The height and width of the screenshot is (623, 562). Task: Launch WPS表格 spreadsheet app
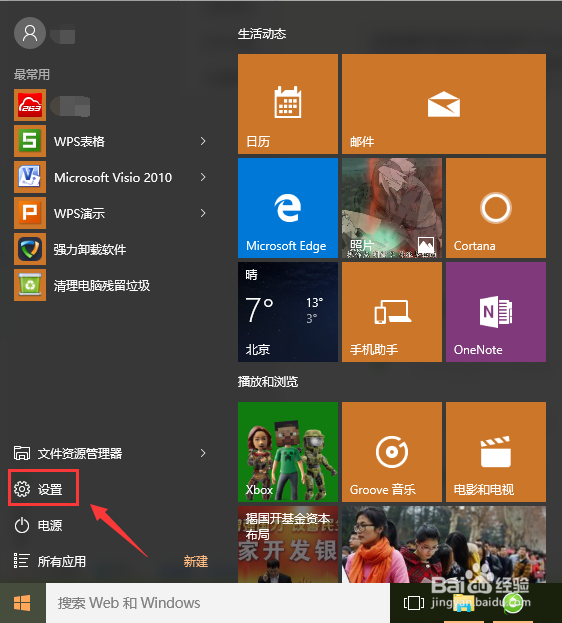coord(79,141)
